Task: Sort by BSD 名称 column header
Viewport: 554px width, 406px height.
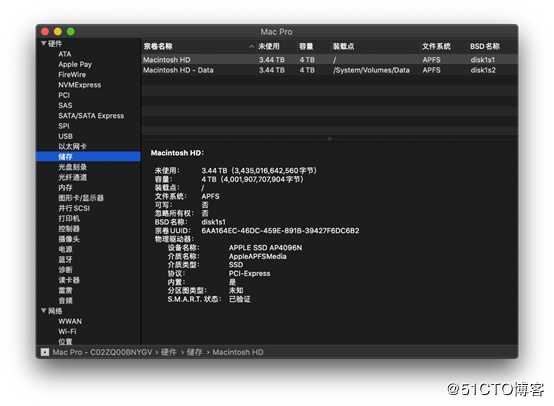Action: (485, 46)
